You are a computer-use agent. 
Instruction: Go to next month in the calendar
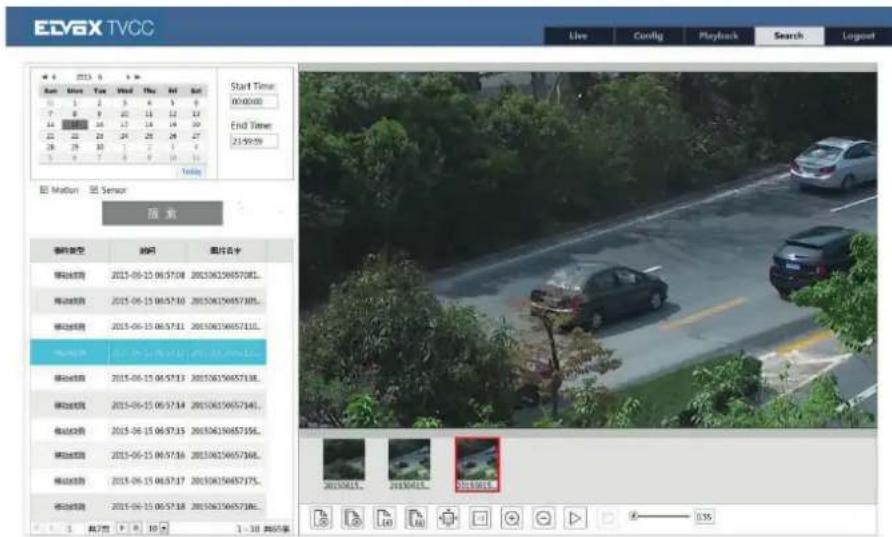(x=128, y=77)
